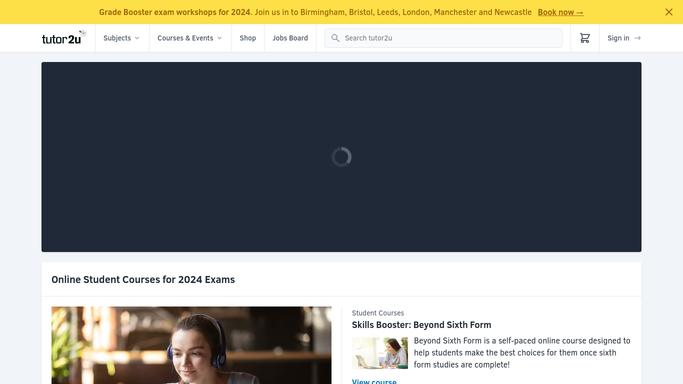Open Skills Booster: Beyond Sixth Form title

(x=421, y=325)
